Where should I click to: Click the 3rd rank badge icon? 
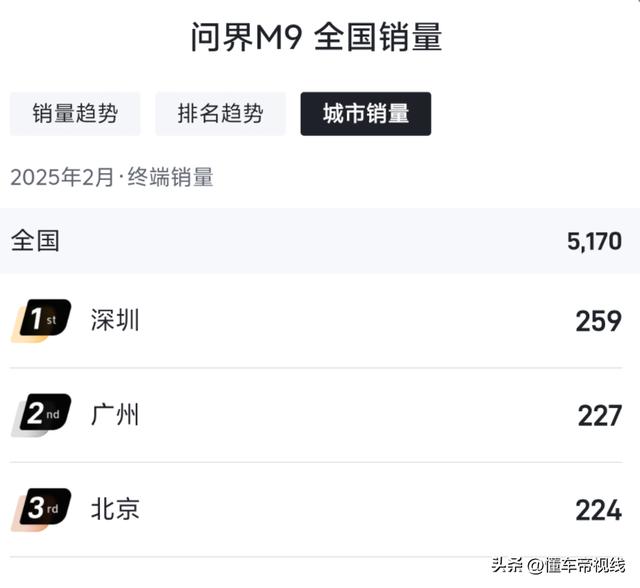(x=41, y=510)
